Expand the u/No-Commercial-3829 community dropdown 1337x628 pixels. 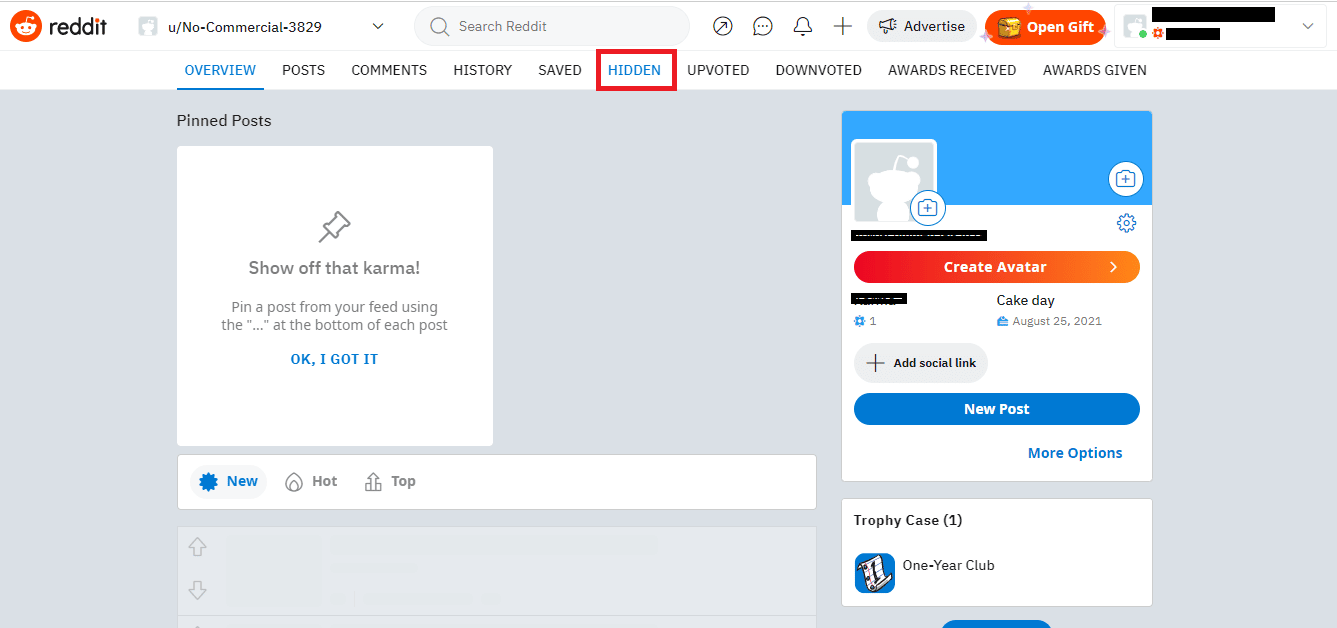tap(378, 27)
